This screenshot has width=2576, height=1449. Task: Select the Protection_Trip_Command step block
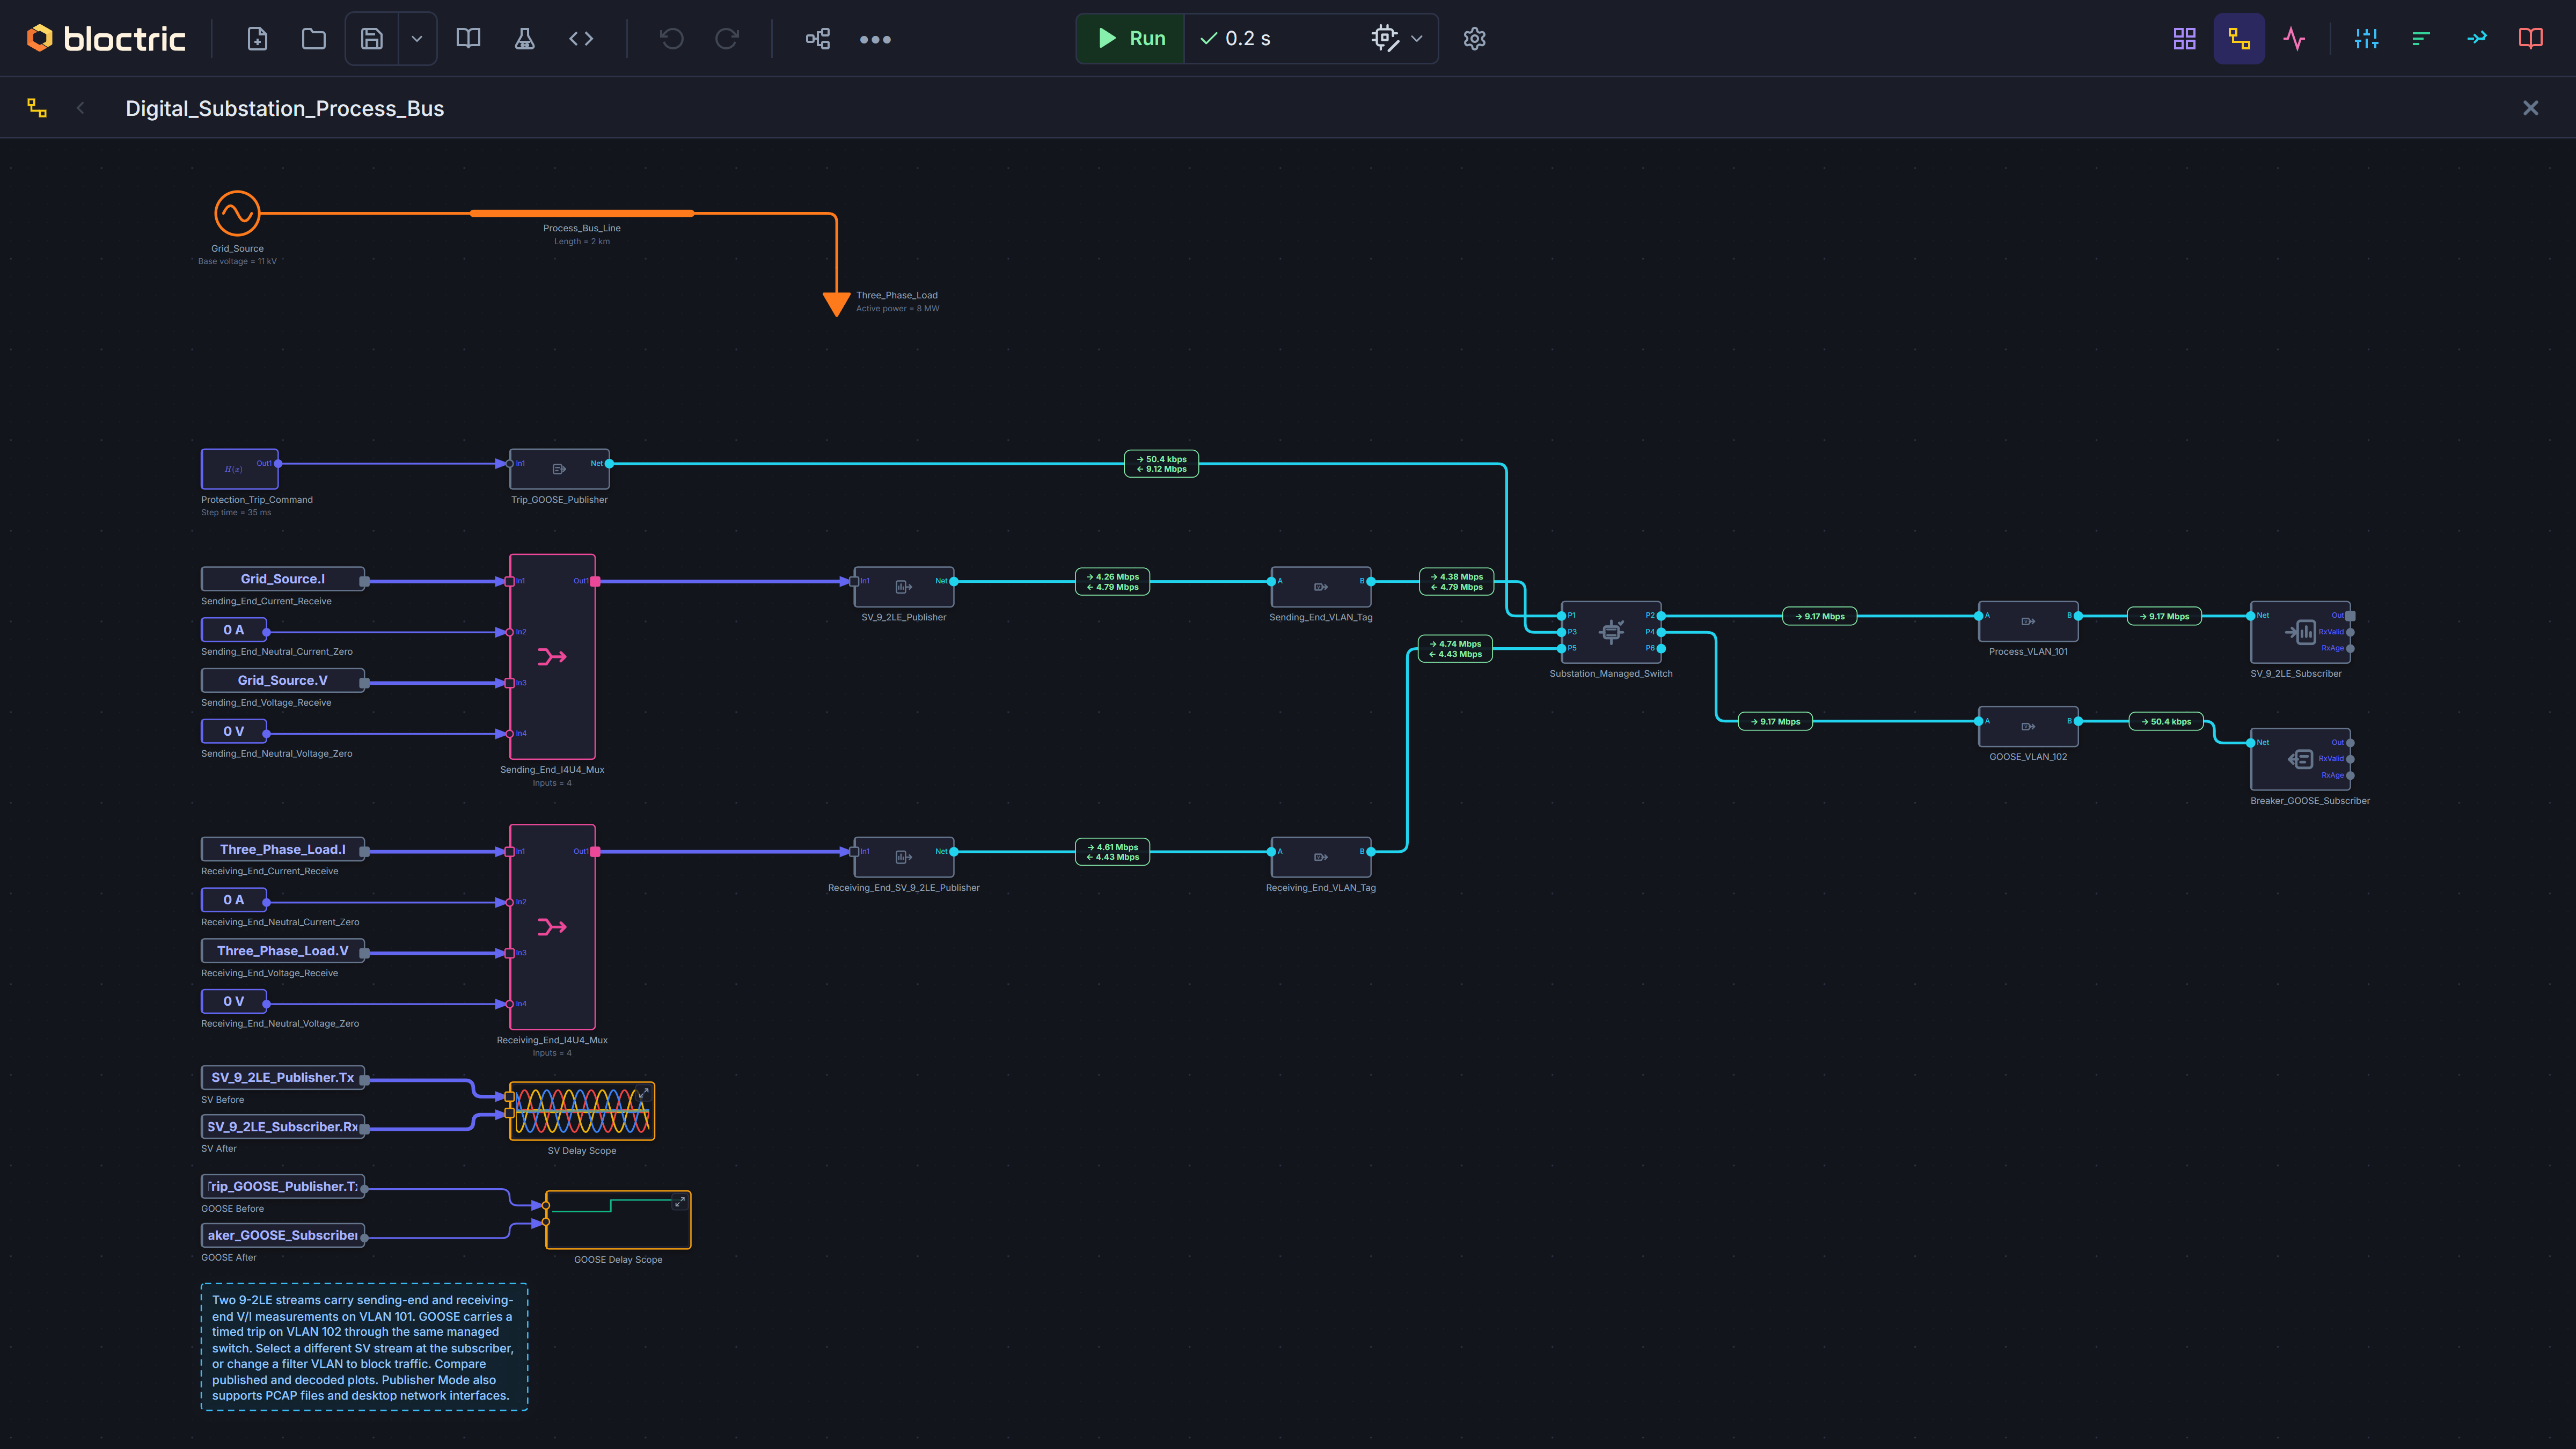240,468
